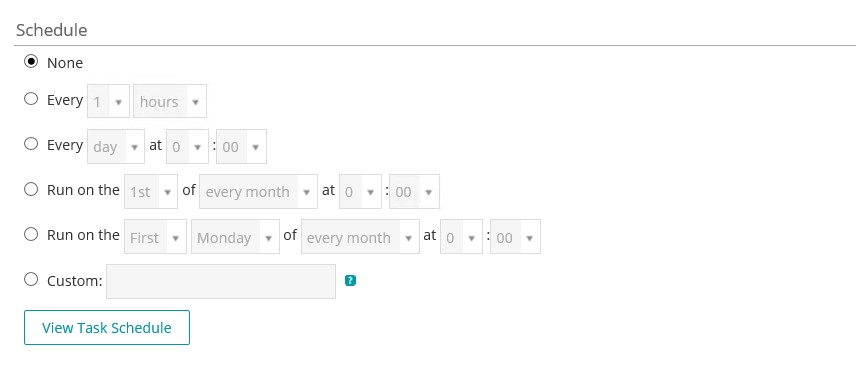Screen dimensions: 856x368
Task: Choose the Every day at radio option
Action: coord(31,144)
